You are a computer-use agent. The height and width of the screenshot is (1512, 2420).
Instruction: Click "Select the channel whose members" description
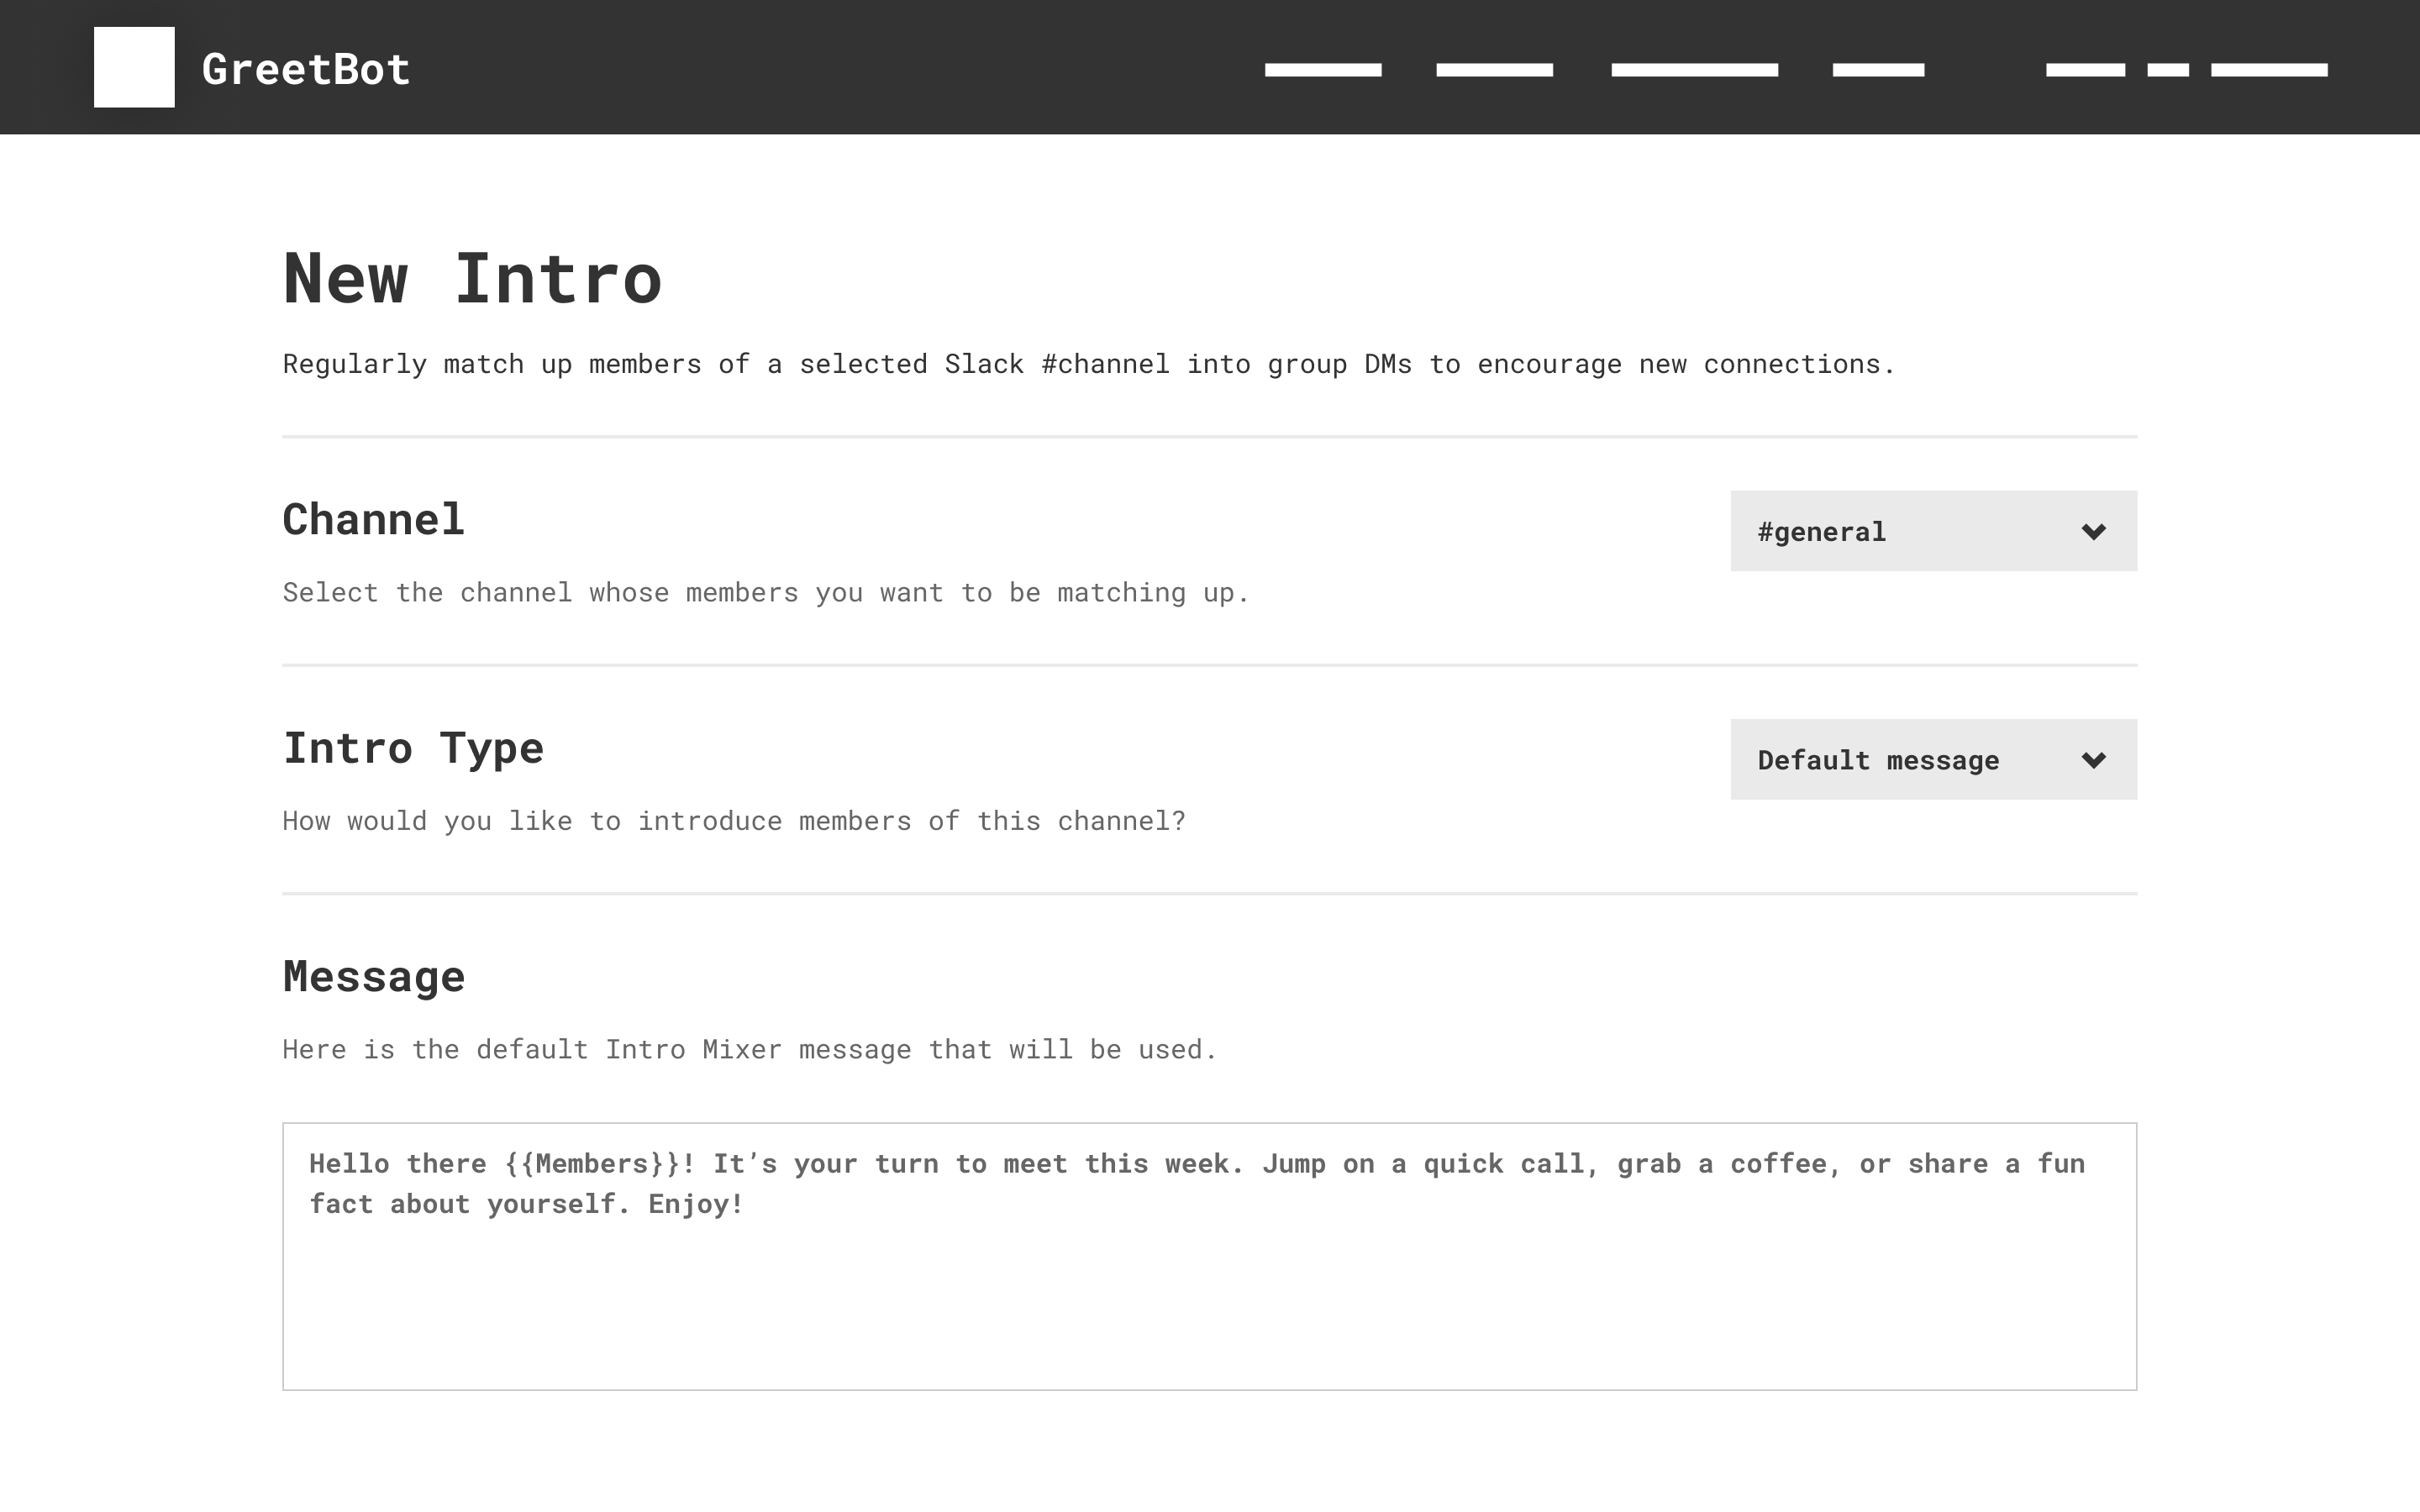tap(766, 593)
